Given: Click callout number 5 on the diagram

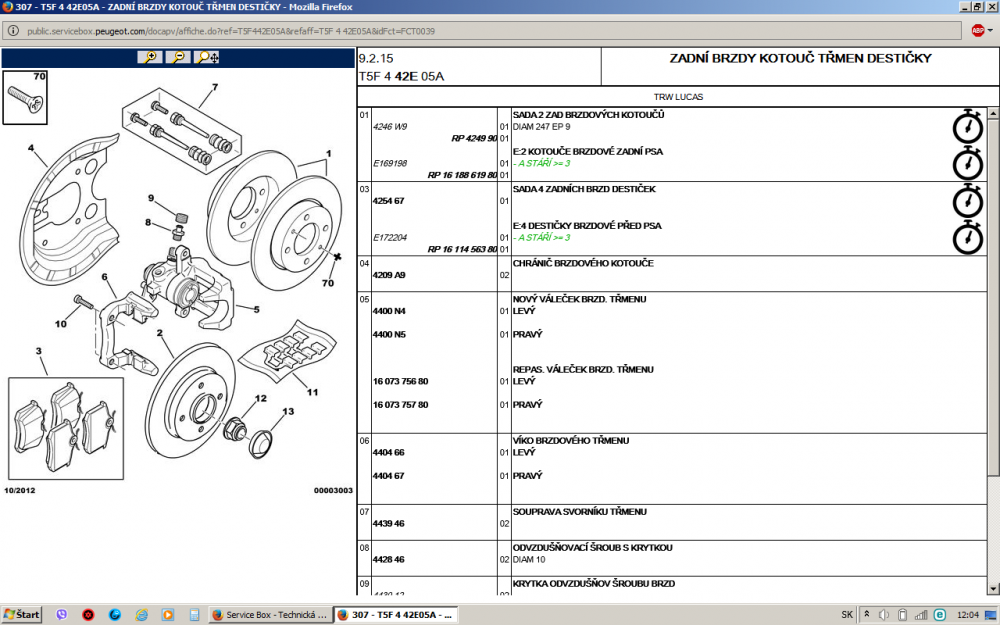Looking at the screenshot, I should [256, 310].
